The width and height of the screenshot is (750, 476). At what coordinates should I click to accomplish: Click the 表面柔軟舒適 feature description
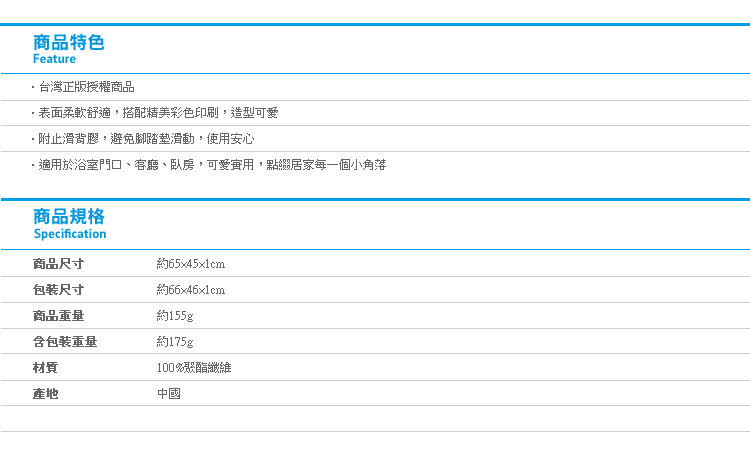pyautogui.click(x=158, y=113)
